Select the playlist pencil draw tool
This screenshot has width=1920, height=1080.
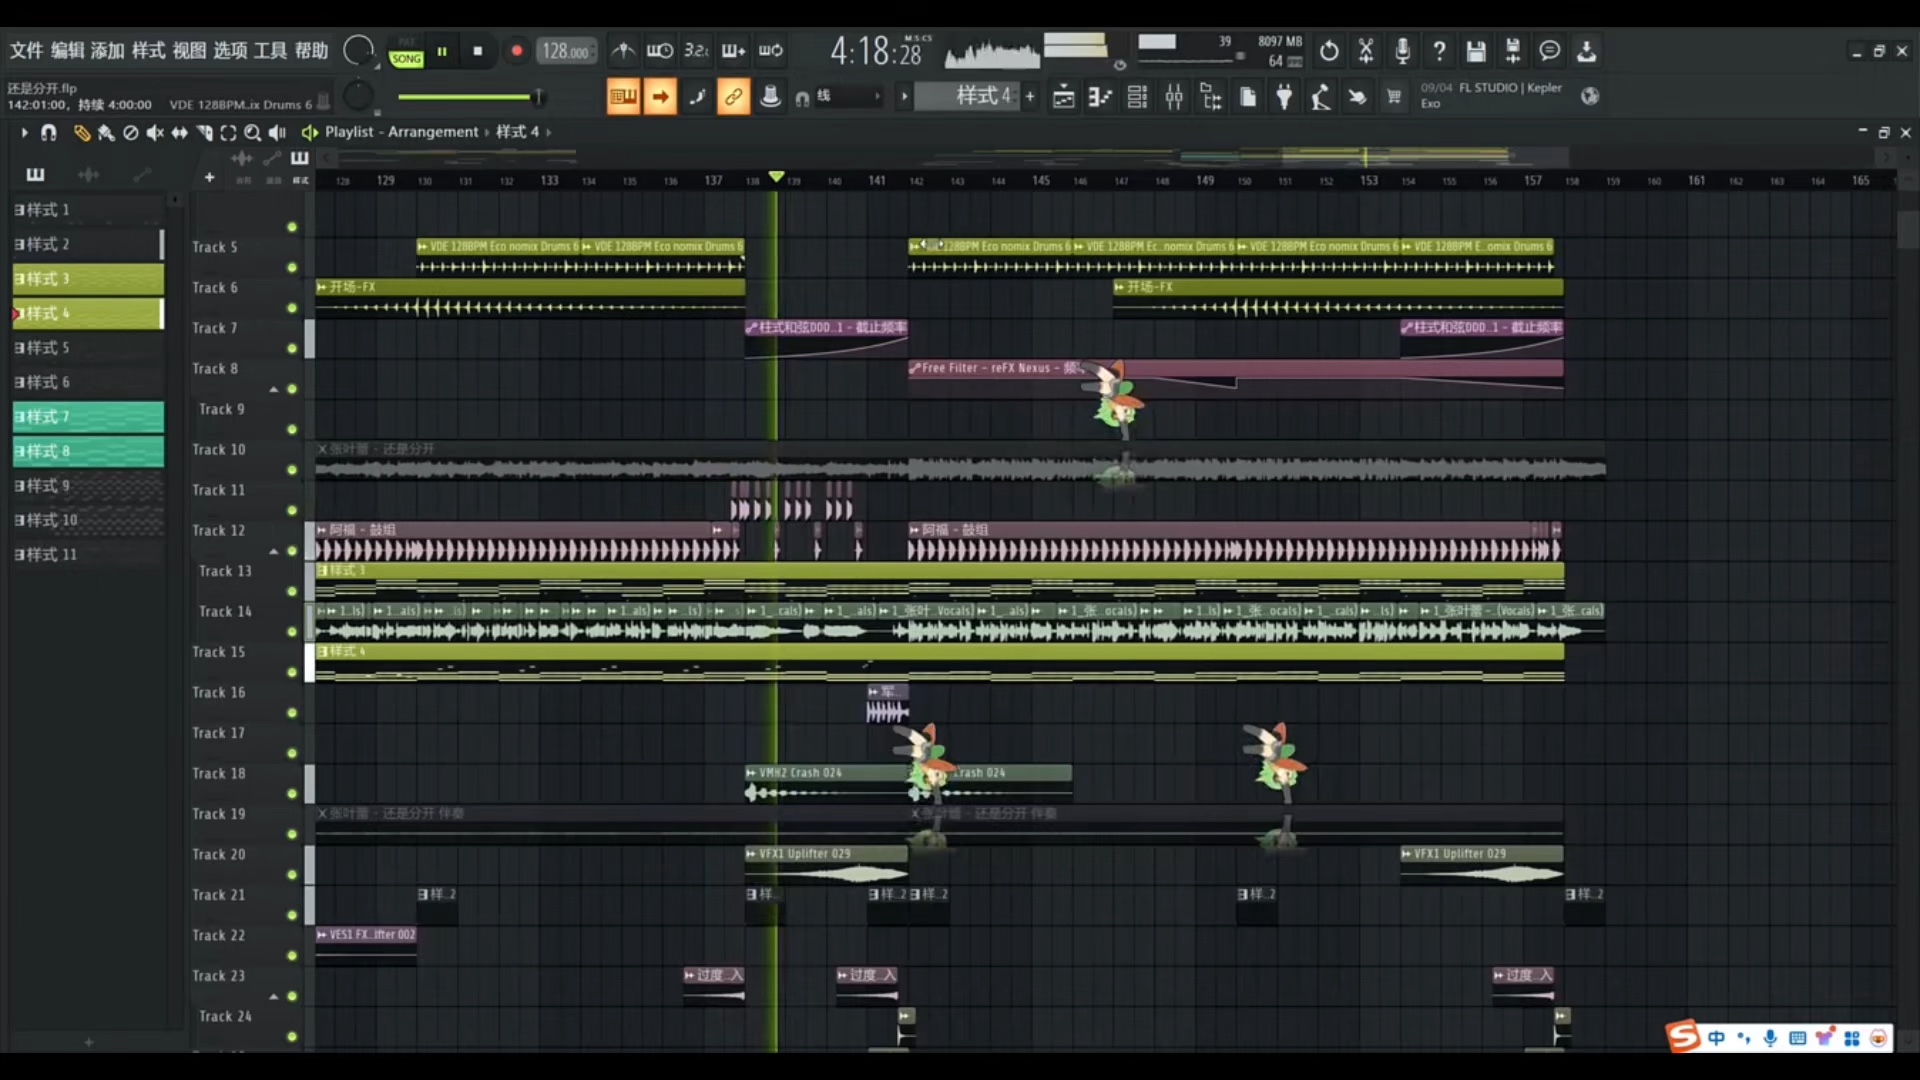tap(82, 132)
